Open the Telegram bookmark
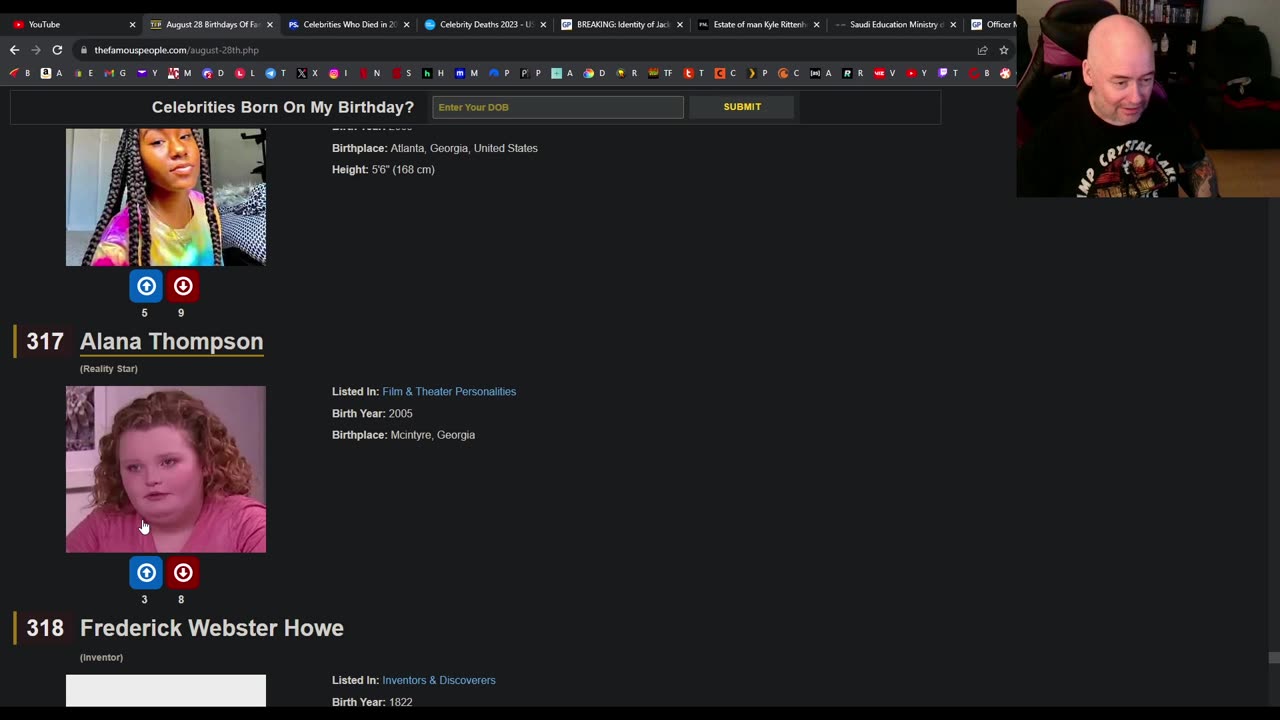Viewport: 1280px width, 720px height. click(x=276, y=73)
